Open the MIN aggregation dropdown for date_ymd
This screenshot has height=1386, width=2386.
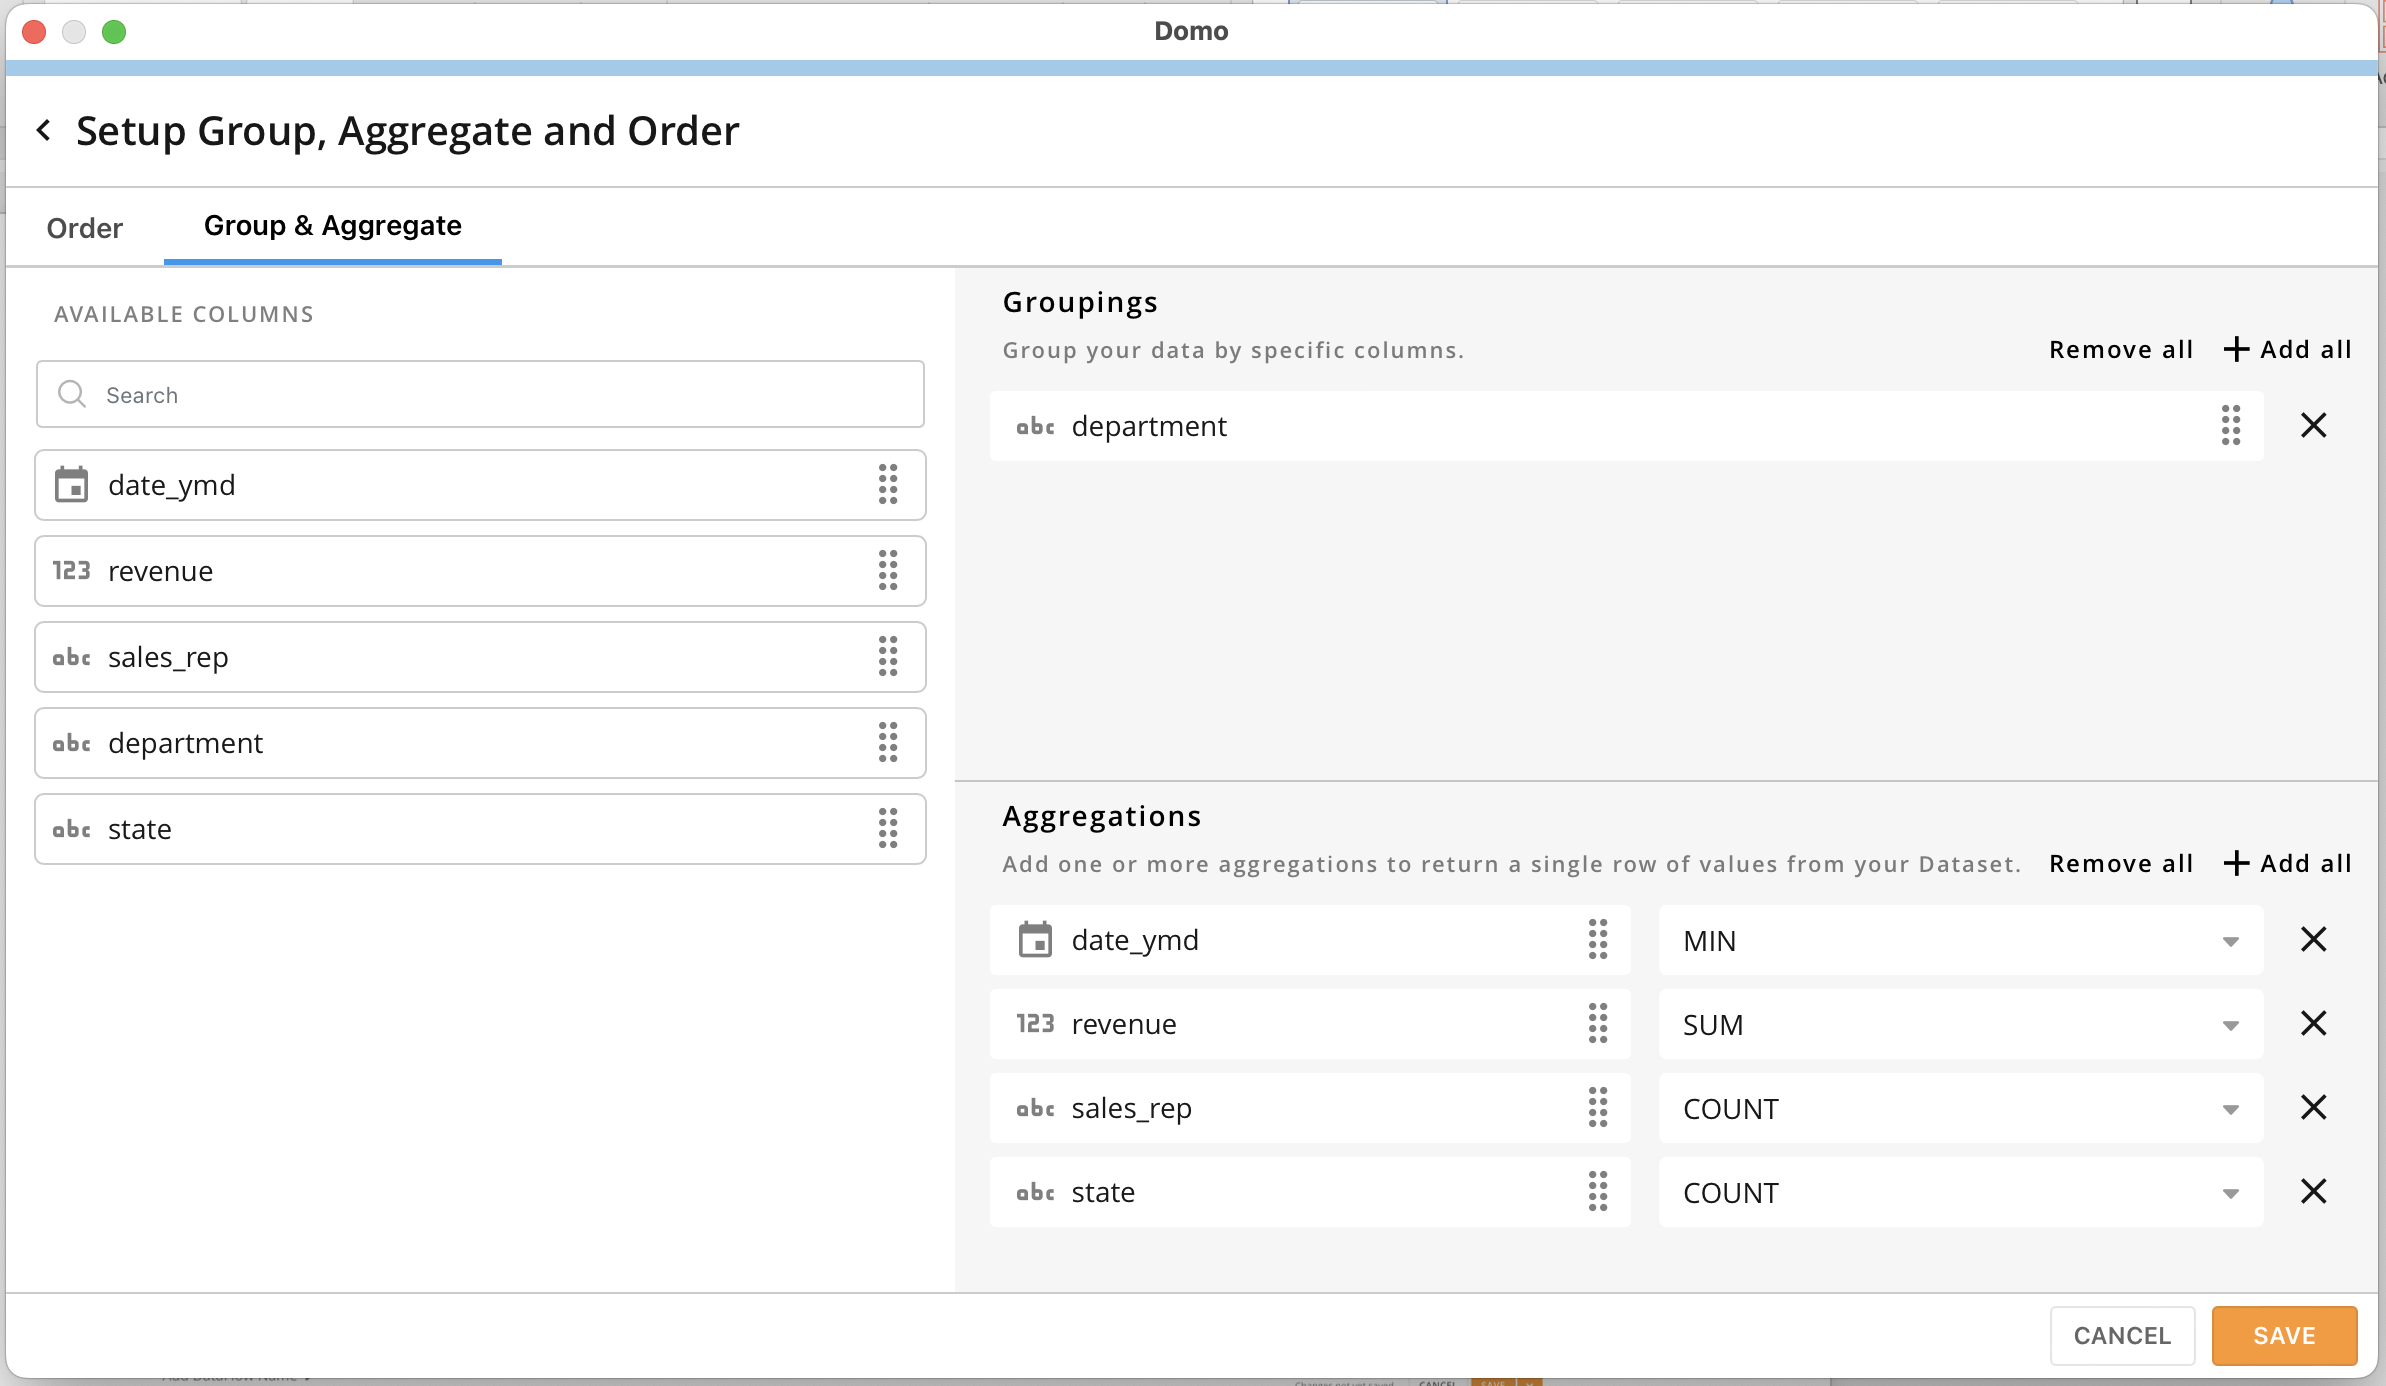(1960, 941)
